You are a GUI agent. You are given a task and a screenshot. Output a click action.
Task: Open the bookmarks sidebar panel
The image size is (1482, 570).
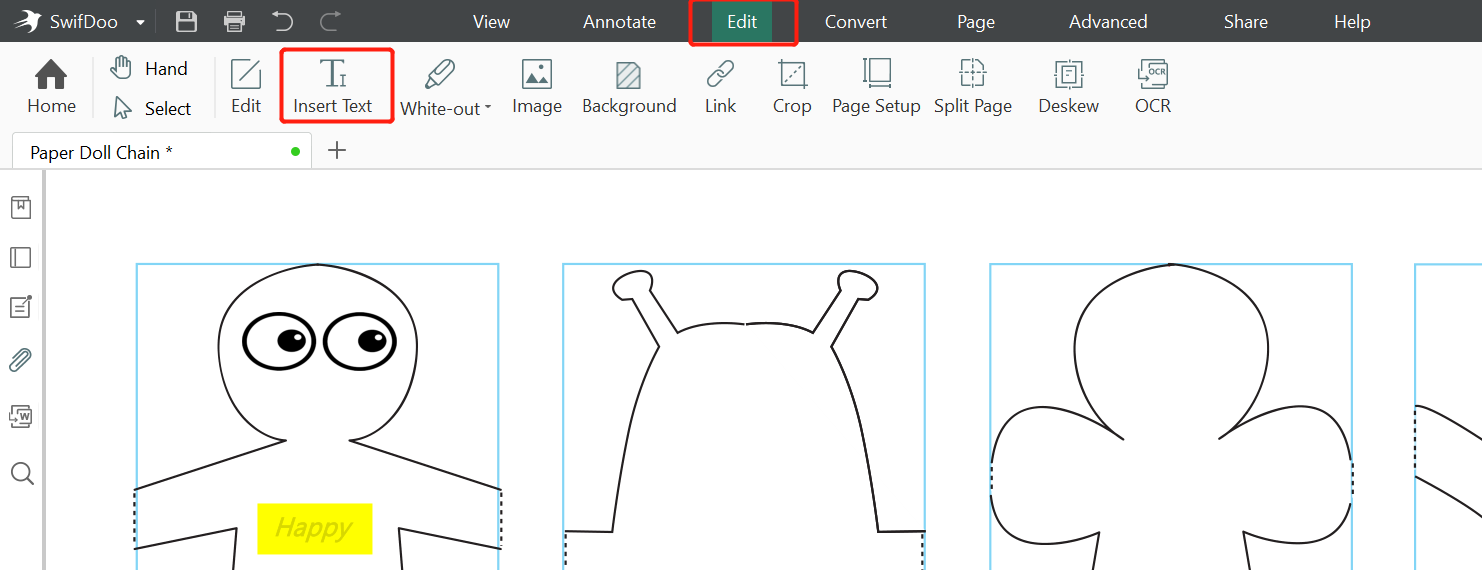(21, 207)
